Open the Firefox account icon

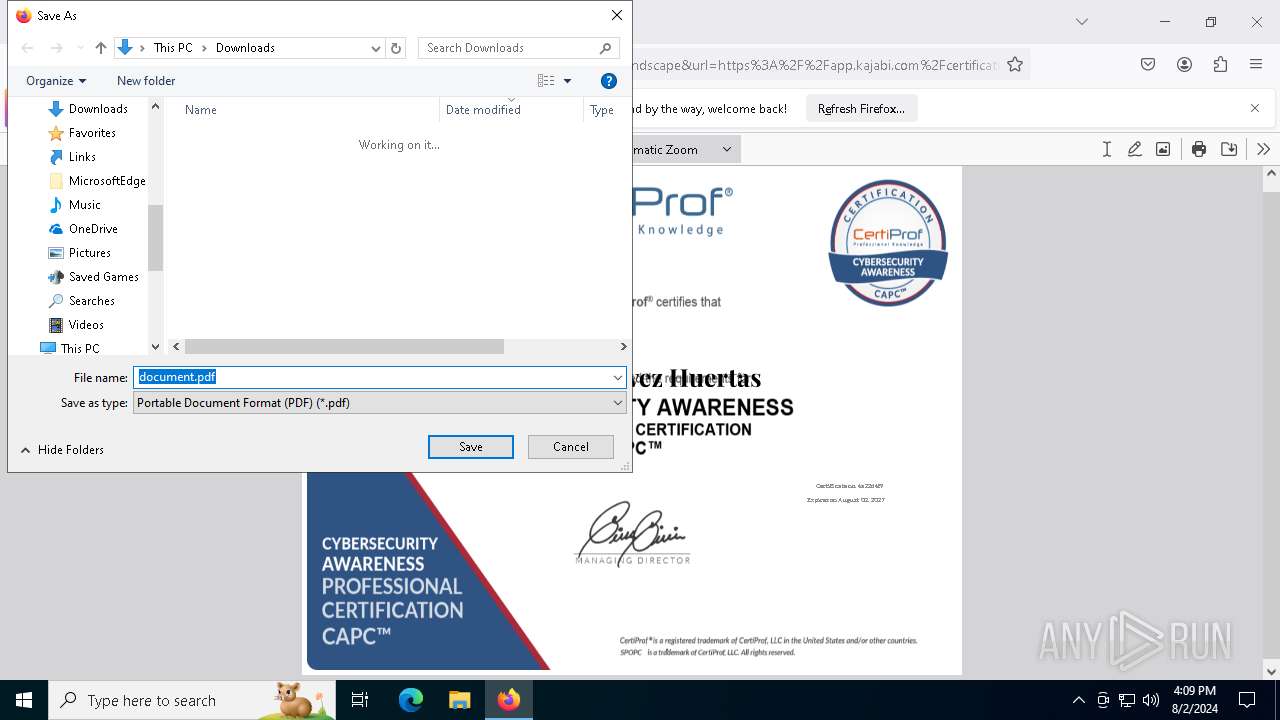(1184, 65)
